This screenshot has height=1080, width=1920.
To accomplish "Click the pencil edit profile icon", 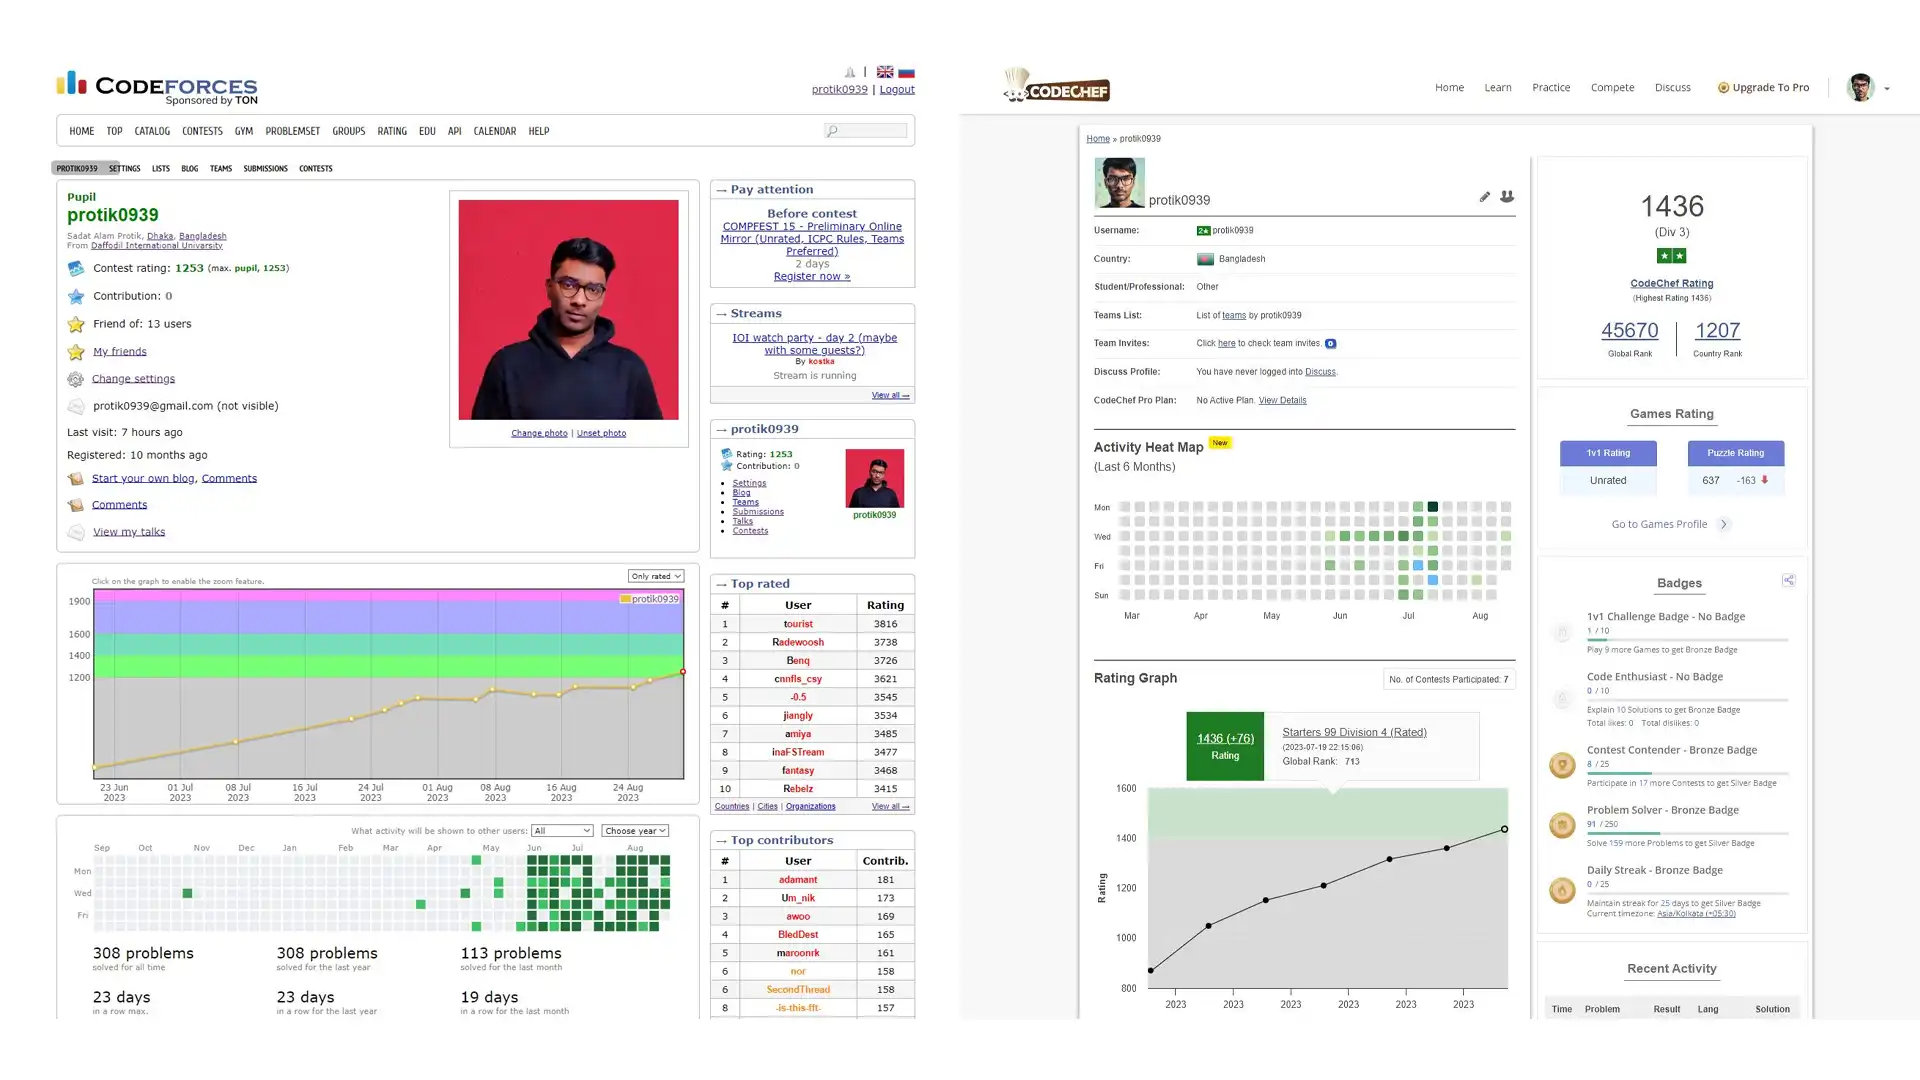I will [x=1485, y=197].
